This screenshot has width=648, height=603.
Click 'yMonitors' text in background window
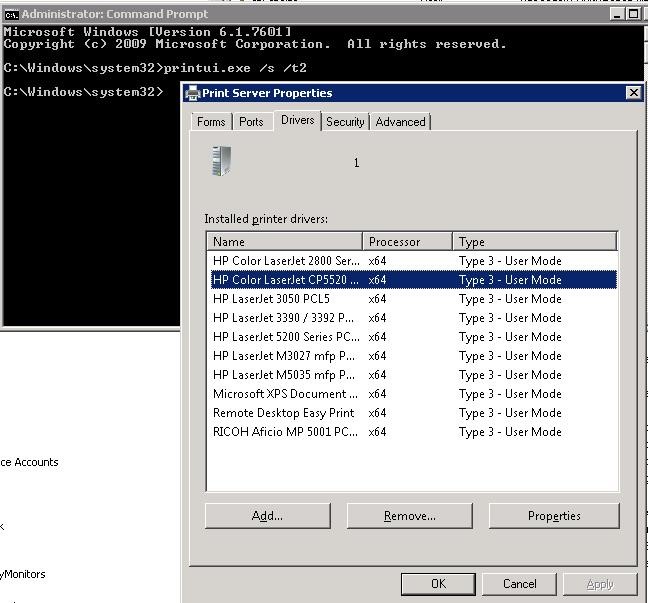pos(23,574)
